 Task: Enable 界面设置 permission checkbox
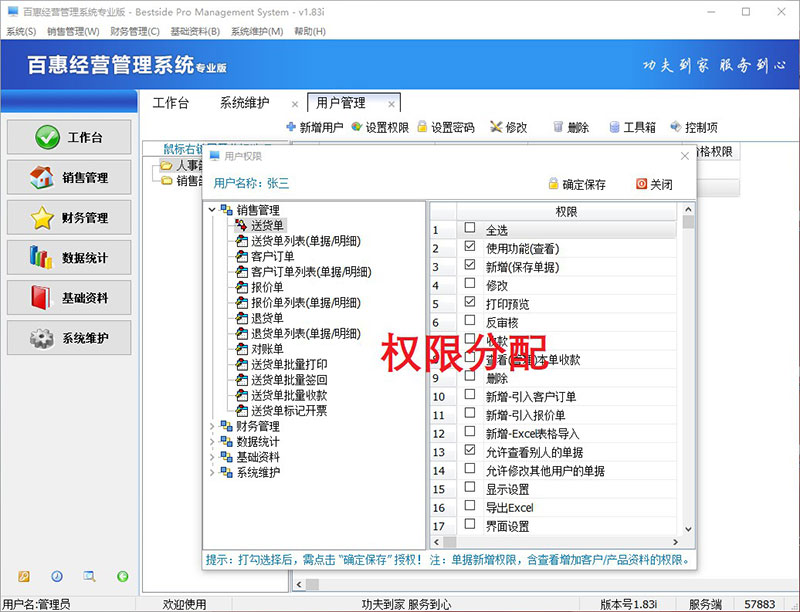tap(470, 523)
